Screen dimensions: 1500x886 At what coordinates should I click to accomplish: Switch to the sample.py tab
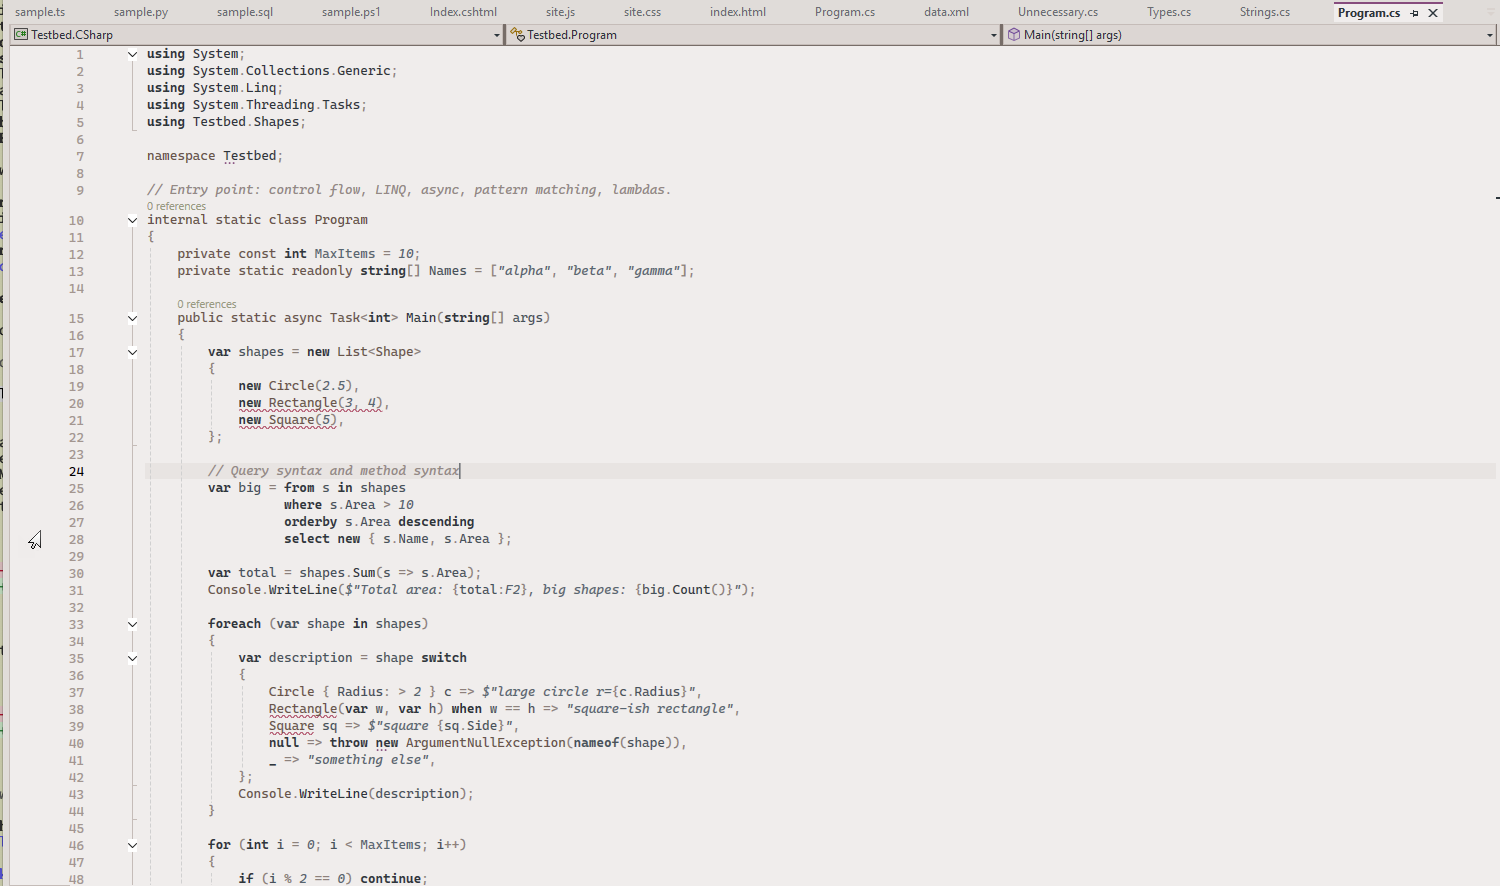pyautogui.click(x=141, y=12)
